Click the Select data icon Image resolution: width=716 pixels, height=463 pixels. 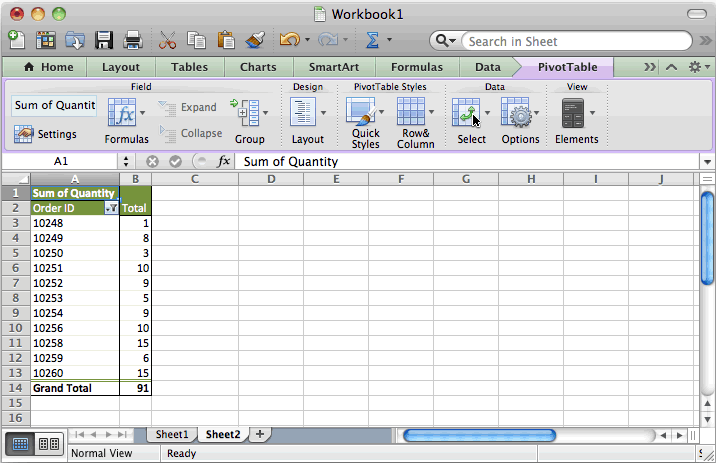click(x=466, y=112)
